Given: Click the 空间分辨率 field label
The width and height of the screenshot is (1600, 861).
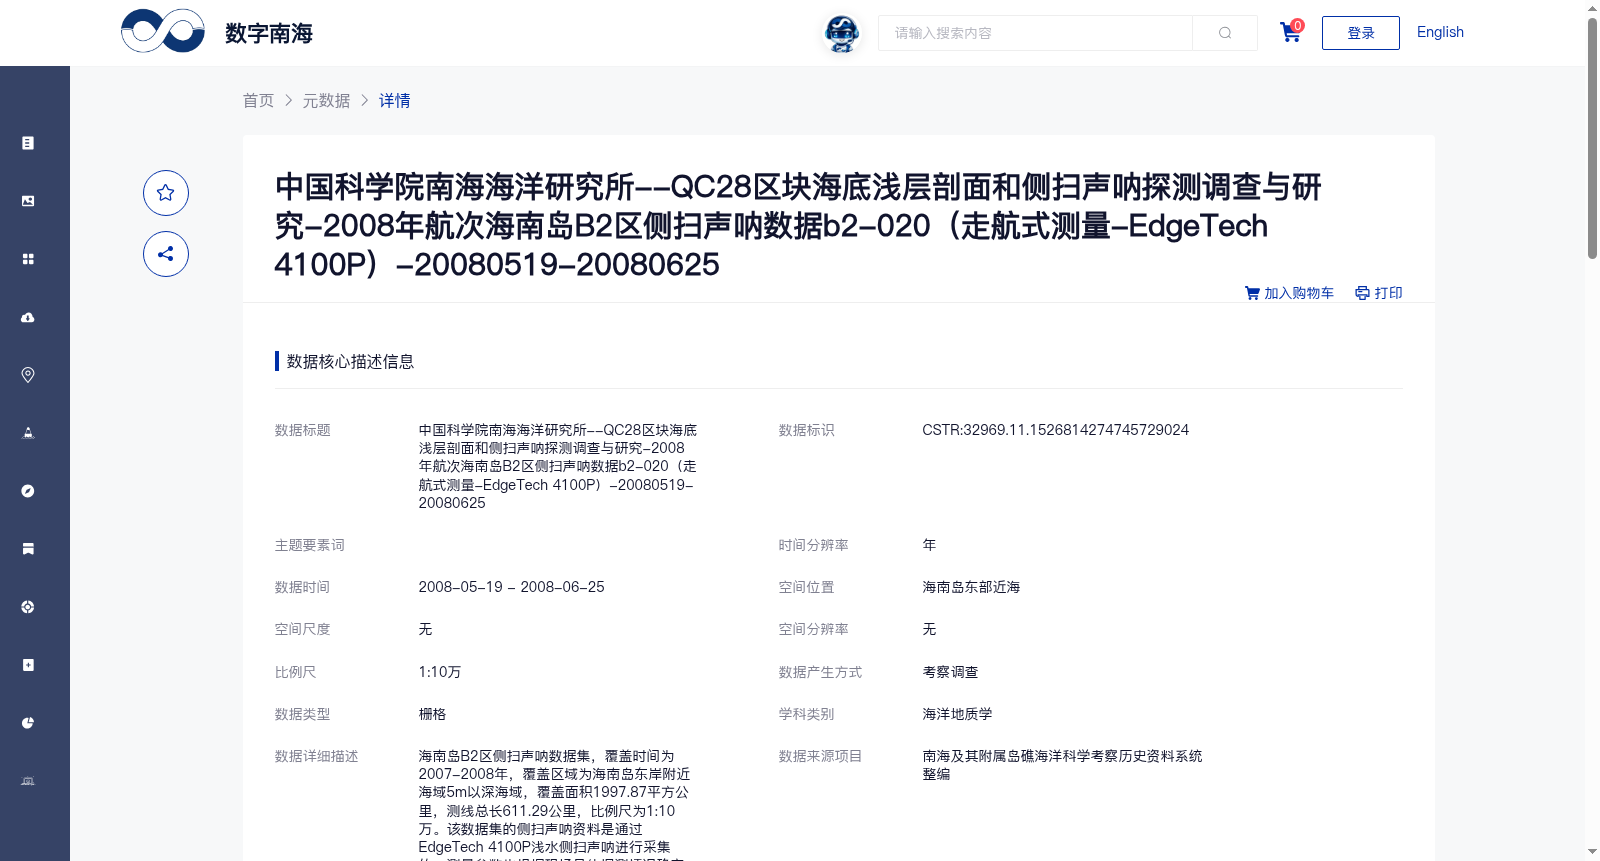Looking at the screenshot, I should tap(814, 629).
